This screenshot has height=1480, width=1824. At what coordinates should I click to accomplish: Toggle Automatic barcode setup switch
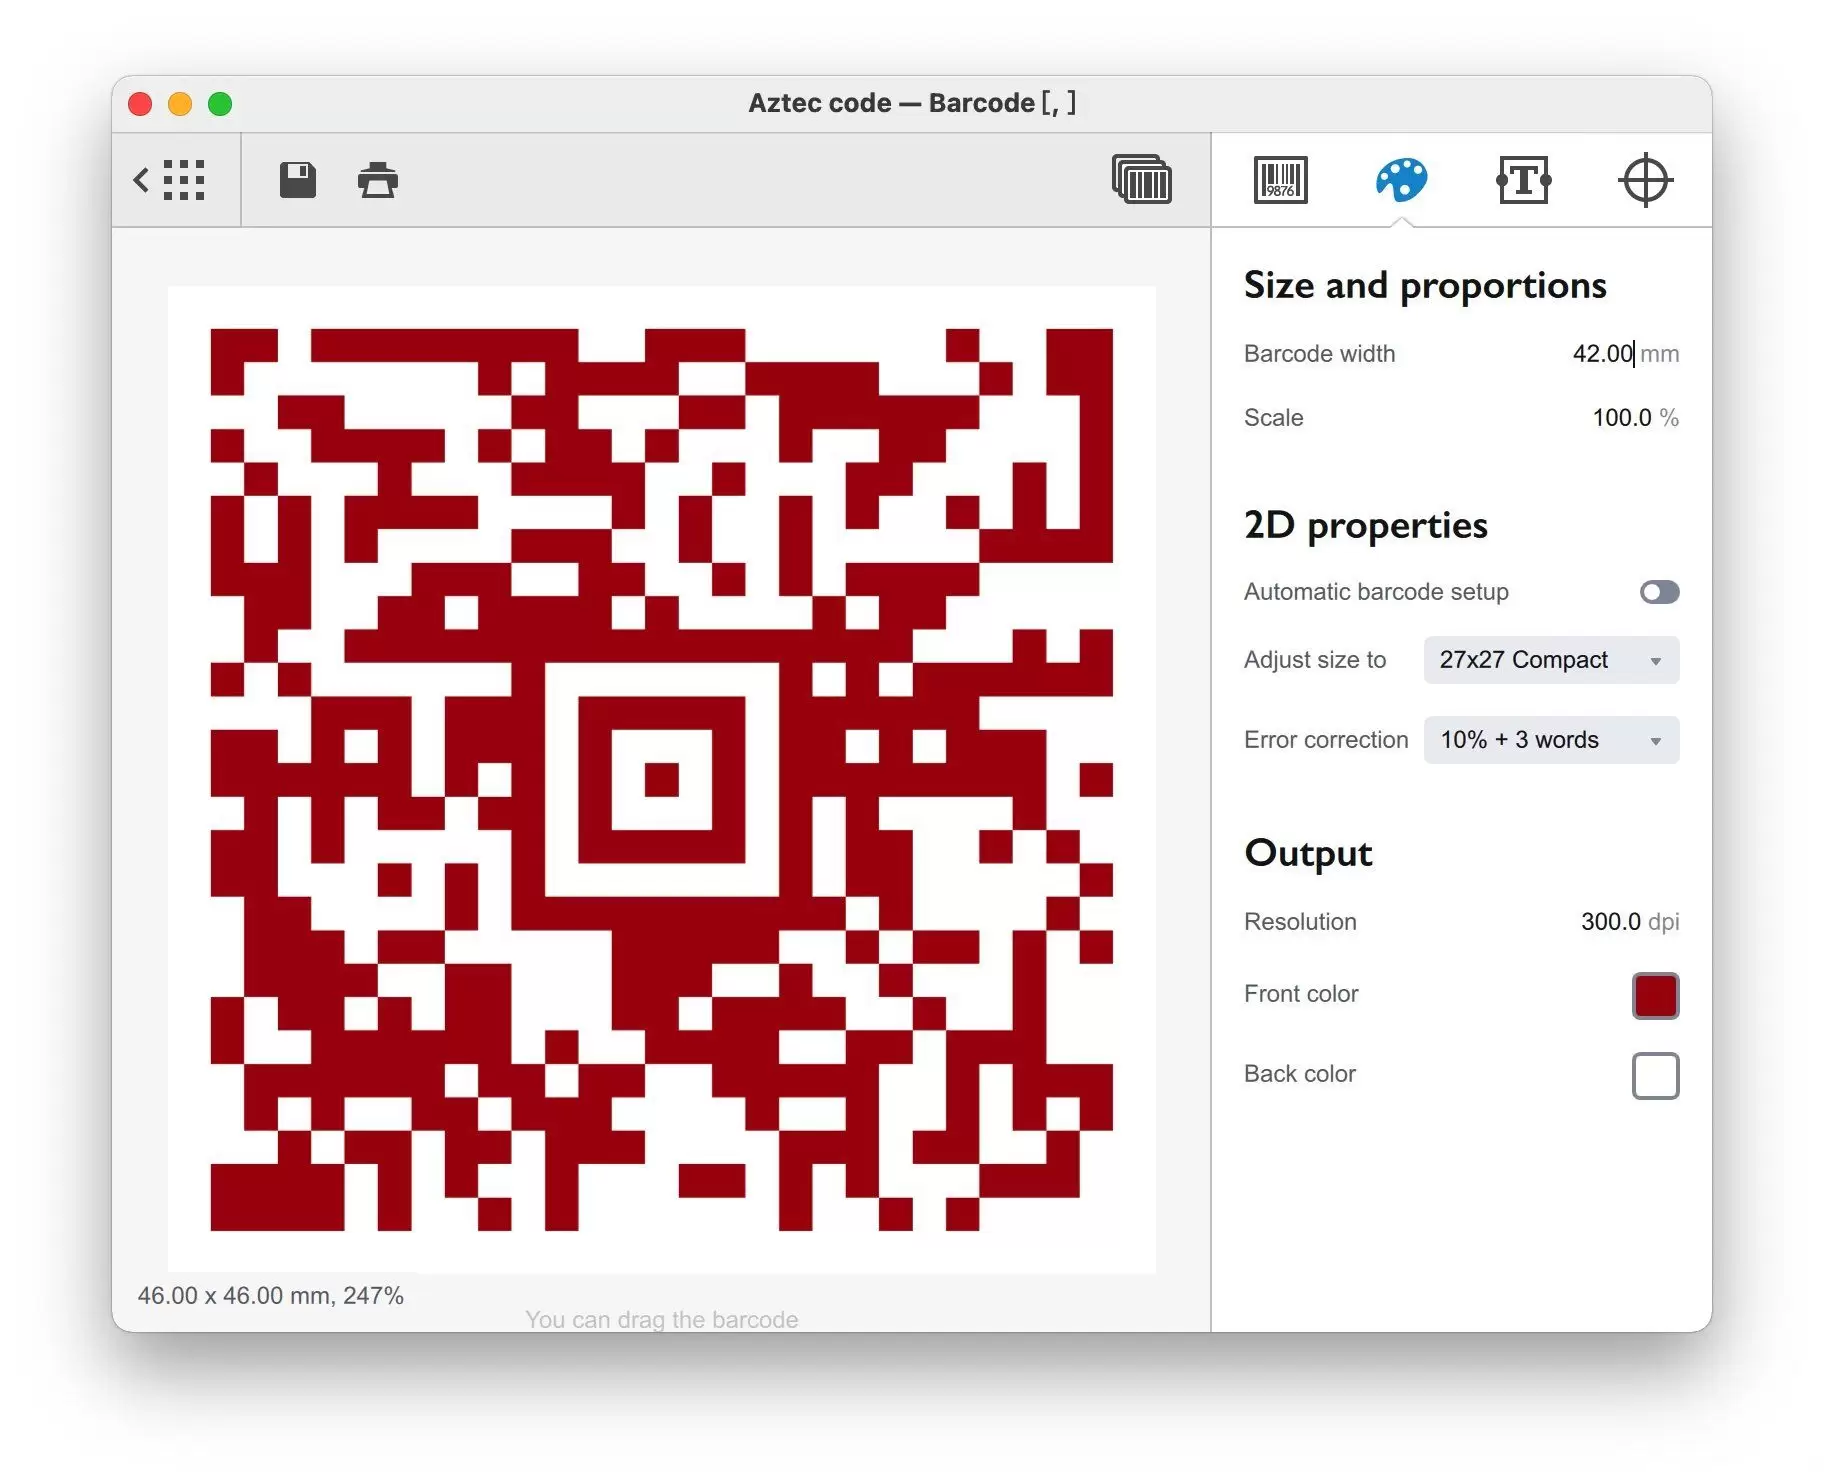1659,592
